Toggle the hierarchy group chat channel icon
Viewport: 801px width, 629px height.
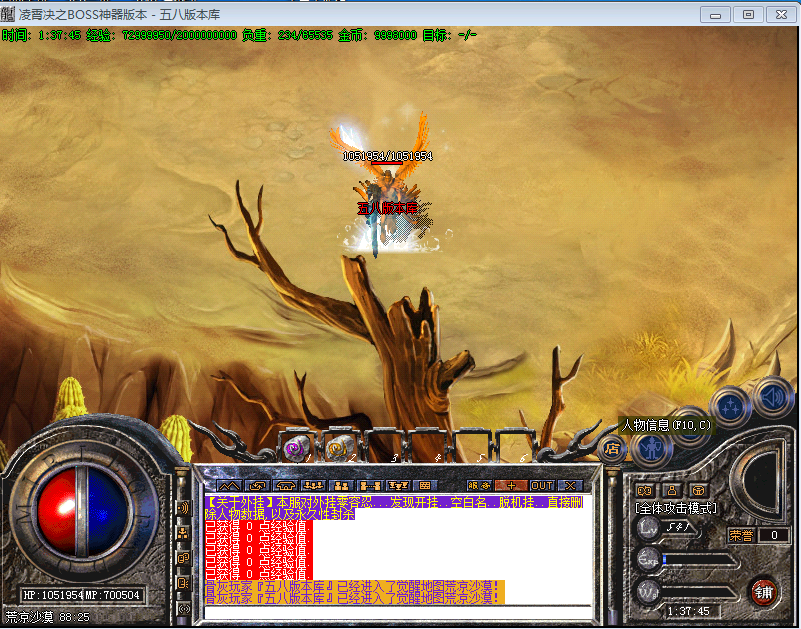(x=183, y=533)
